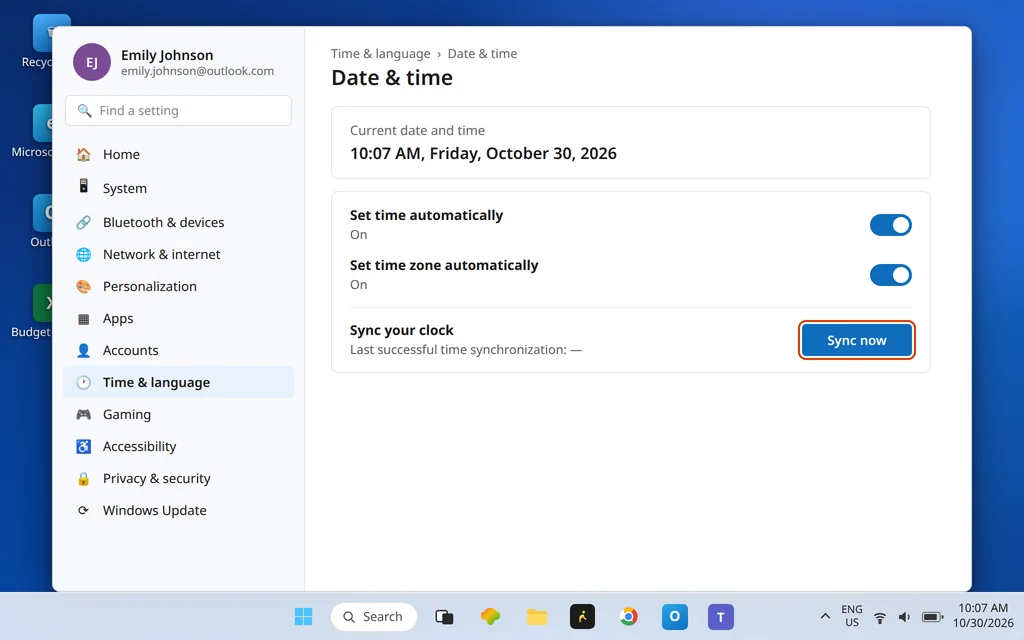Turn off Set time zone automatically toggle
Image resolution: width=1024 pixels, height=640 pixels.
891,275
